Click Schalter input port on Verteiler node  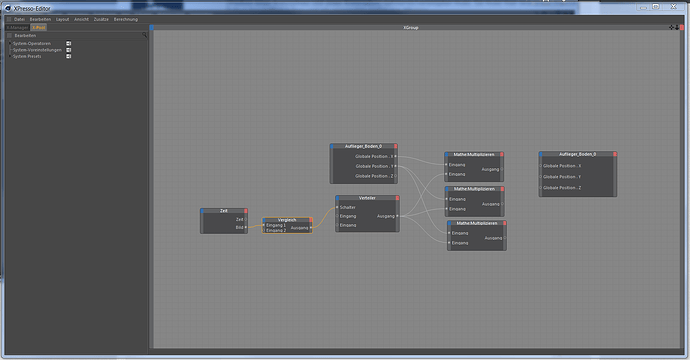(338, 207)
